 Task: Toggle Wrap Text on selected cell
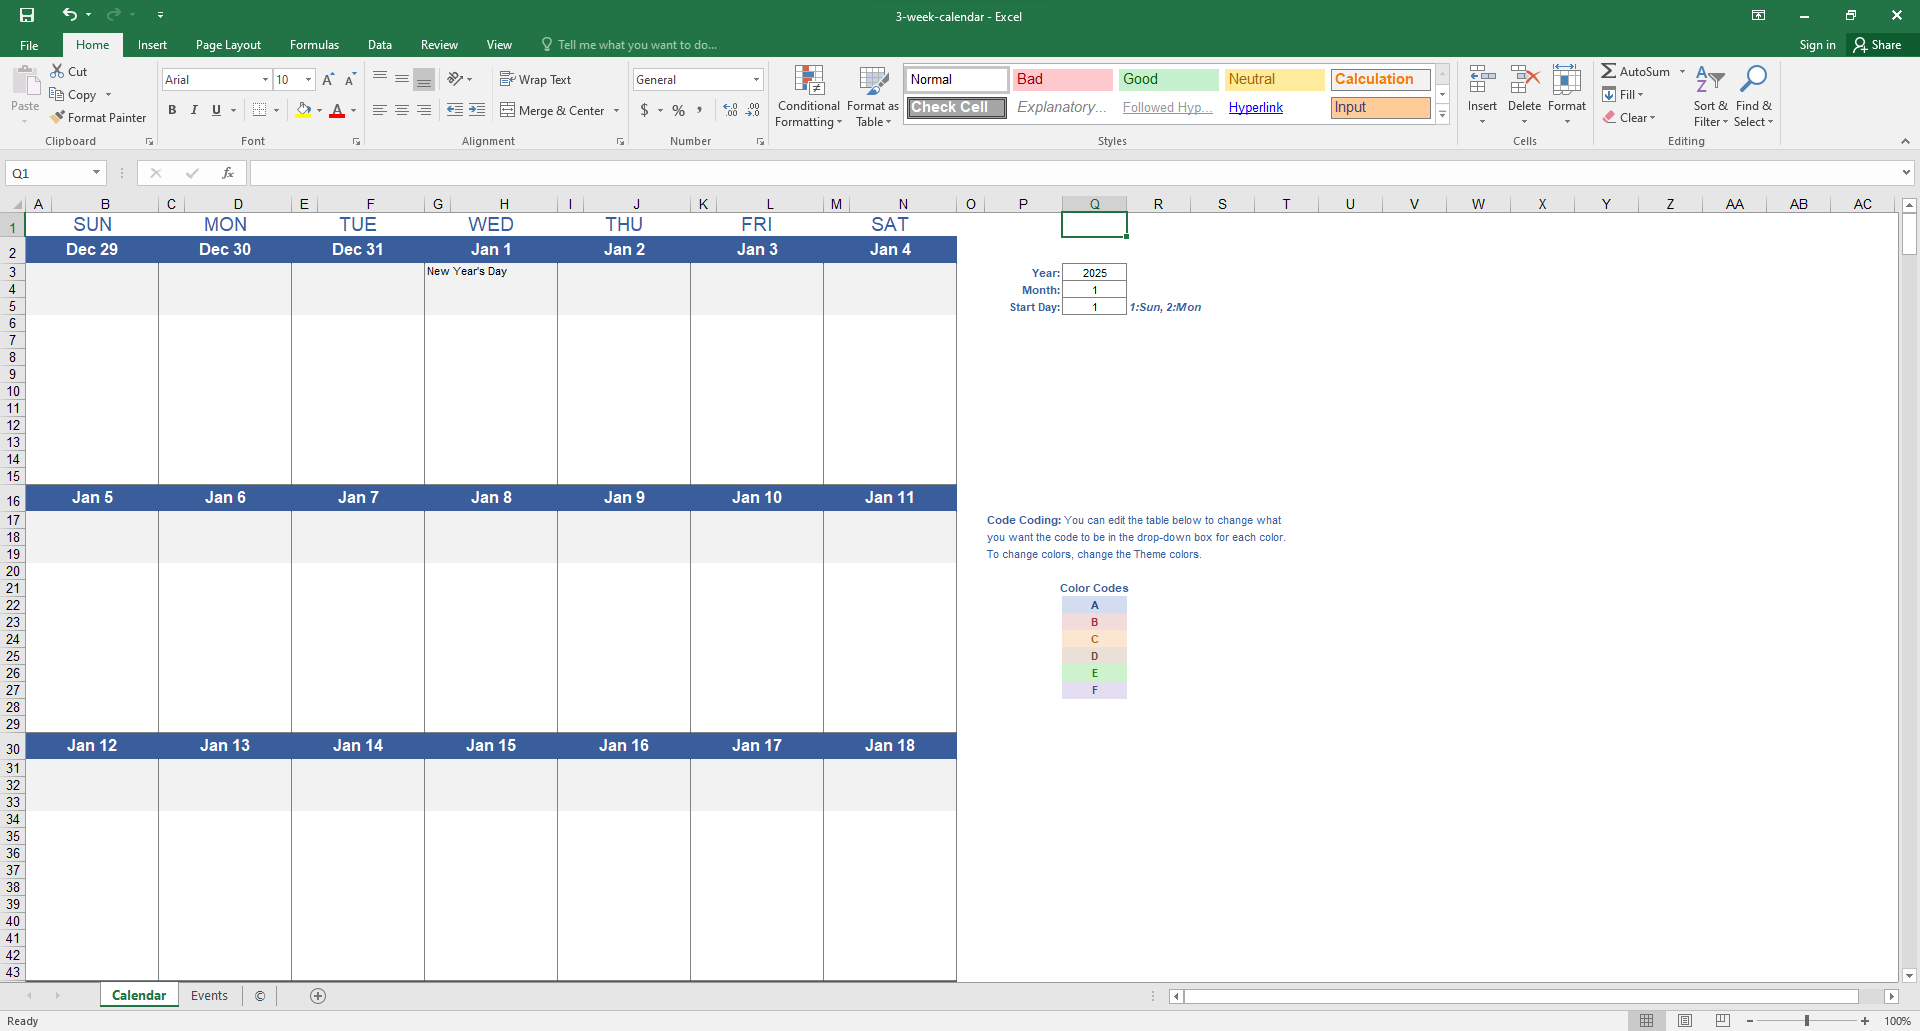536,80
